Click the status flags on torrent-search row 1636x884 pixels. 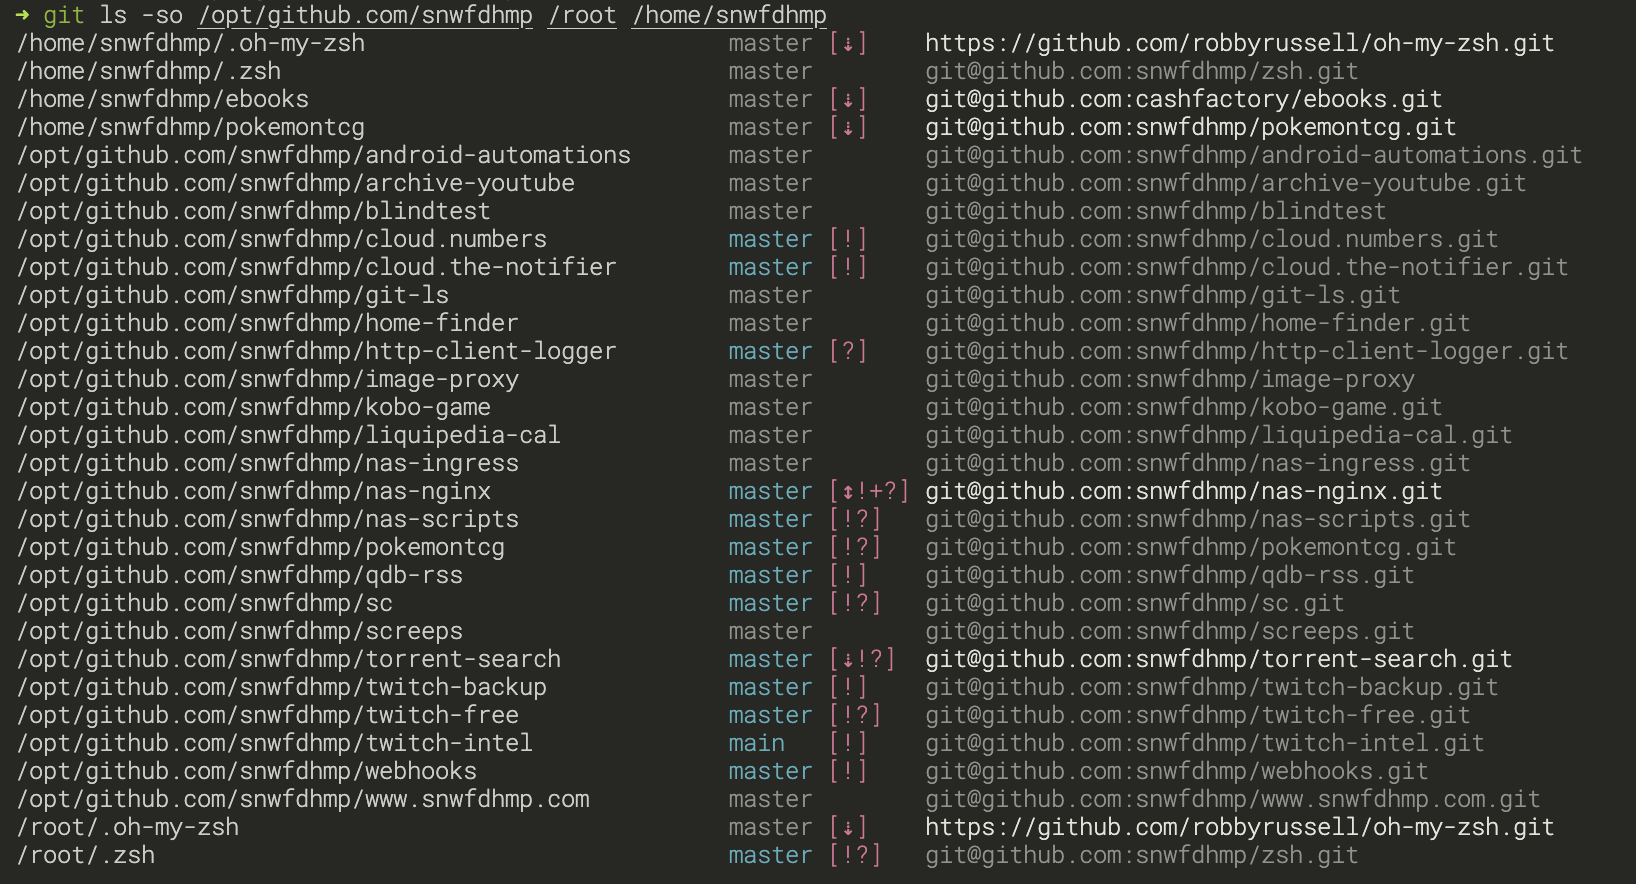point(862,660)
